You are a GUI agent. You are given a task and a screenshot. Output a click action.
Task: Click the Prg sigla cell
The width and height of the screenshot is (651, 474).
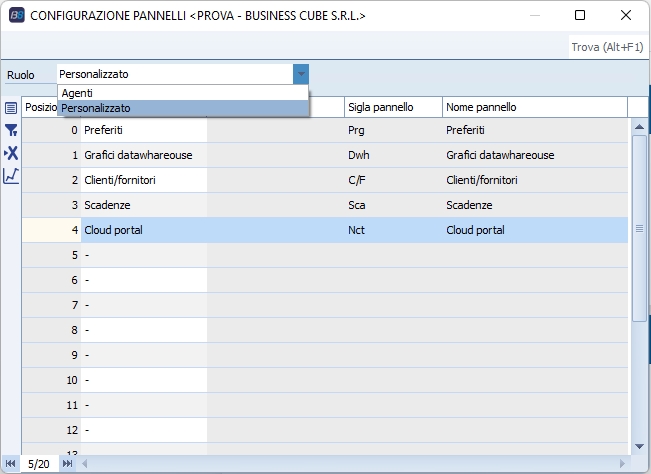coord(393,130)
